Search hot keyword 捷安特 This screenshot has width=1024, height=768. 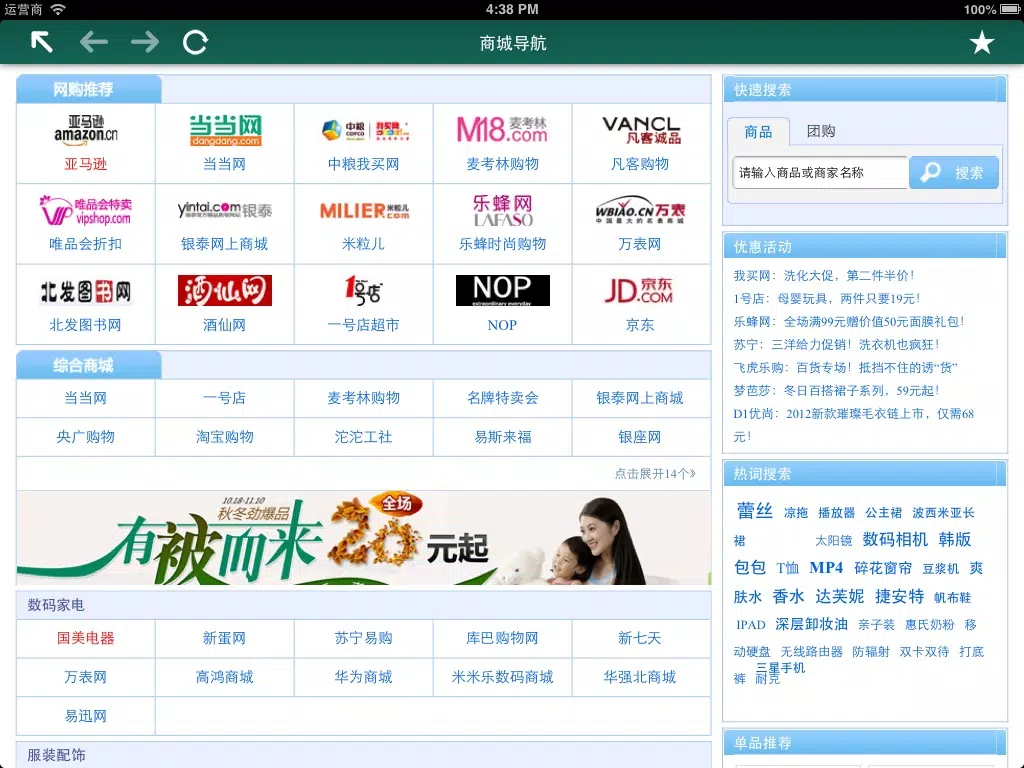coord(900,596)
